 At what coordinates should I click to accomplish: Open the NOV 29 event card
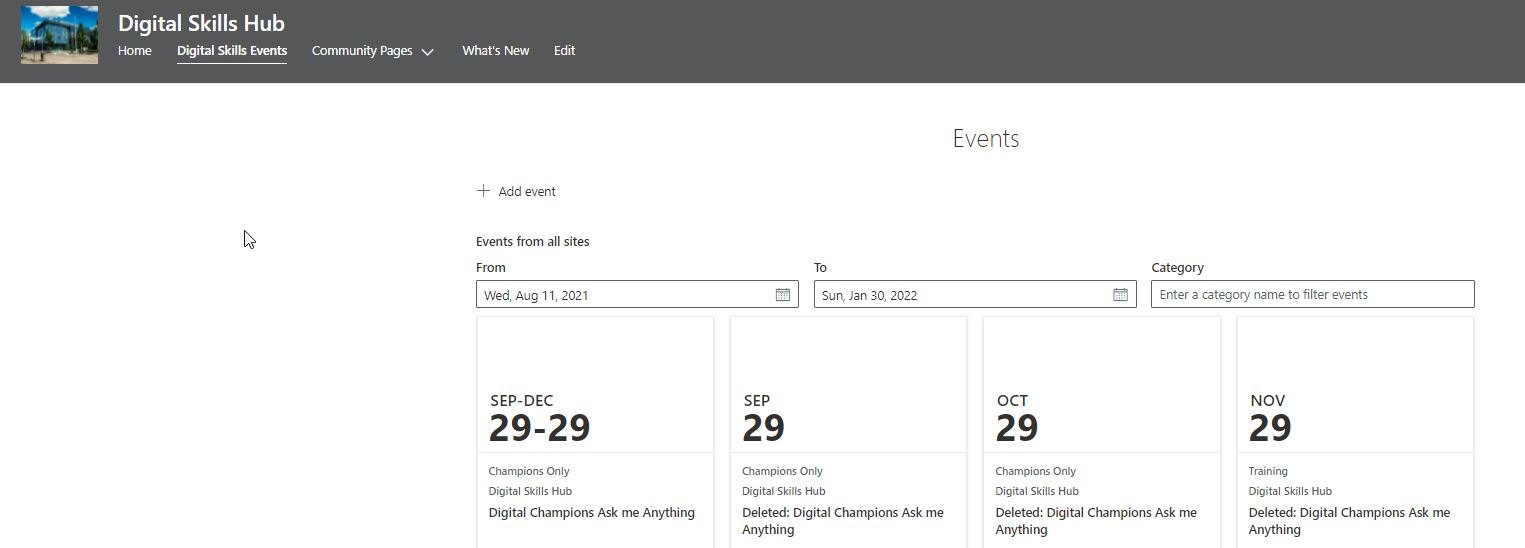point(1355,432)
